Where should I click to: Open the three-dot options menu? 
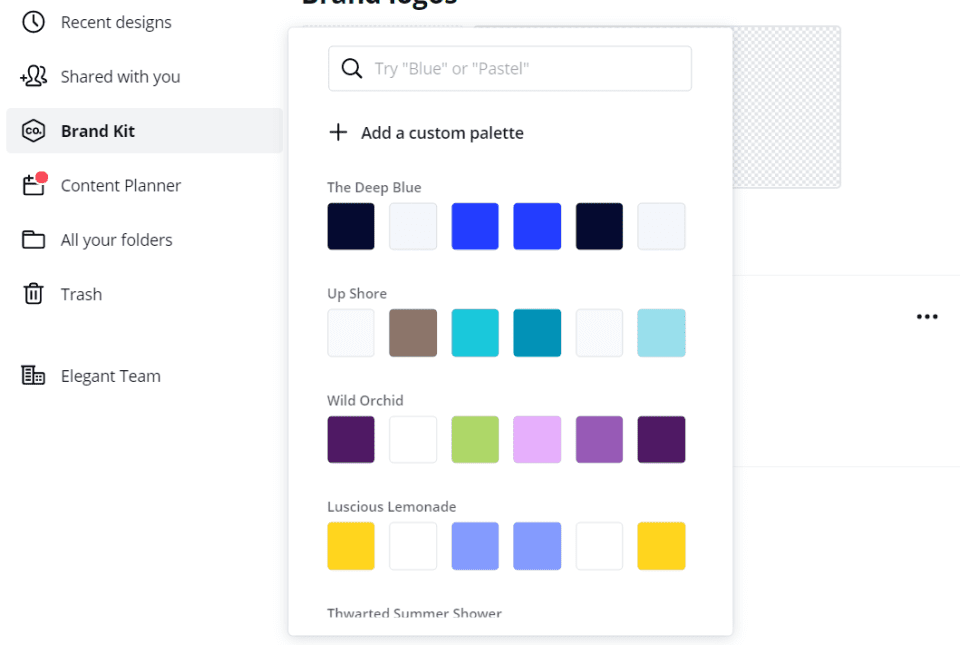(x=927, y=316)
